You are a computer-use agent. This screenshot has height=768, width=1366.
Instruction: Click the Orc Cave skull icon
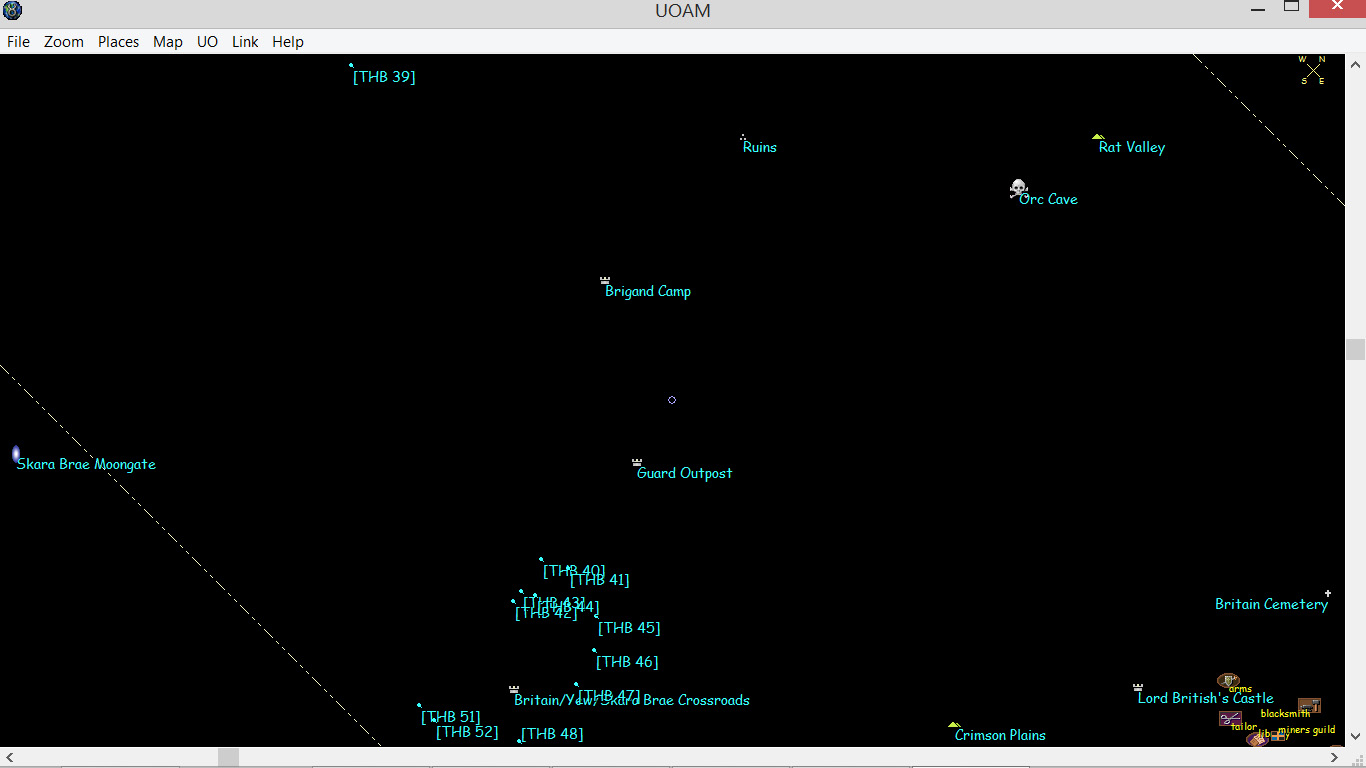tap(1018, 188)
